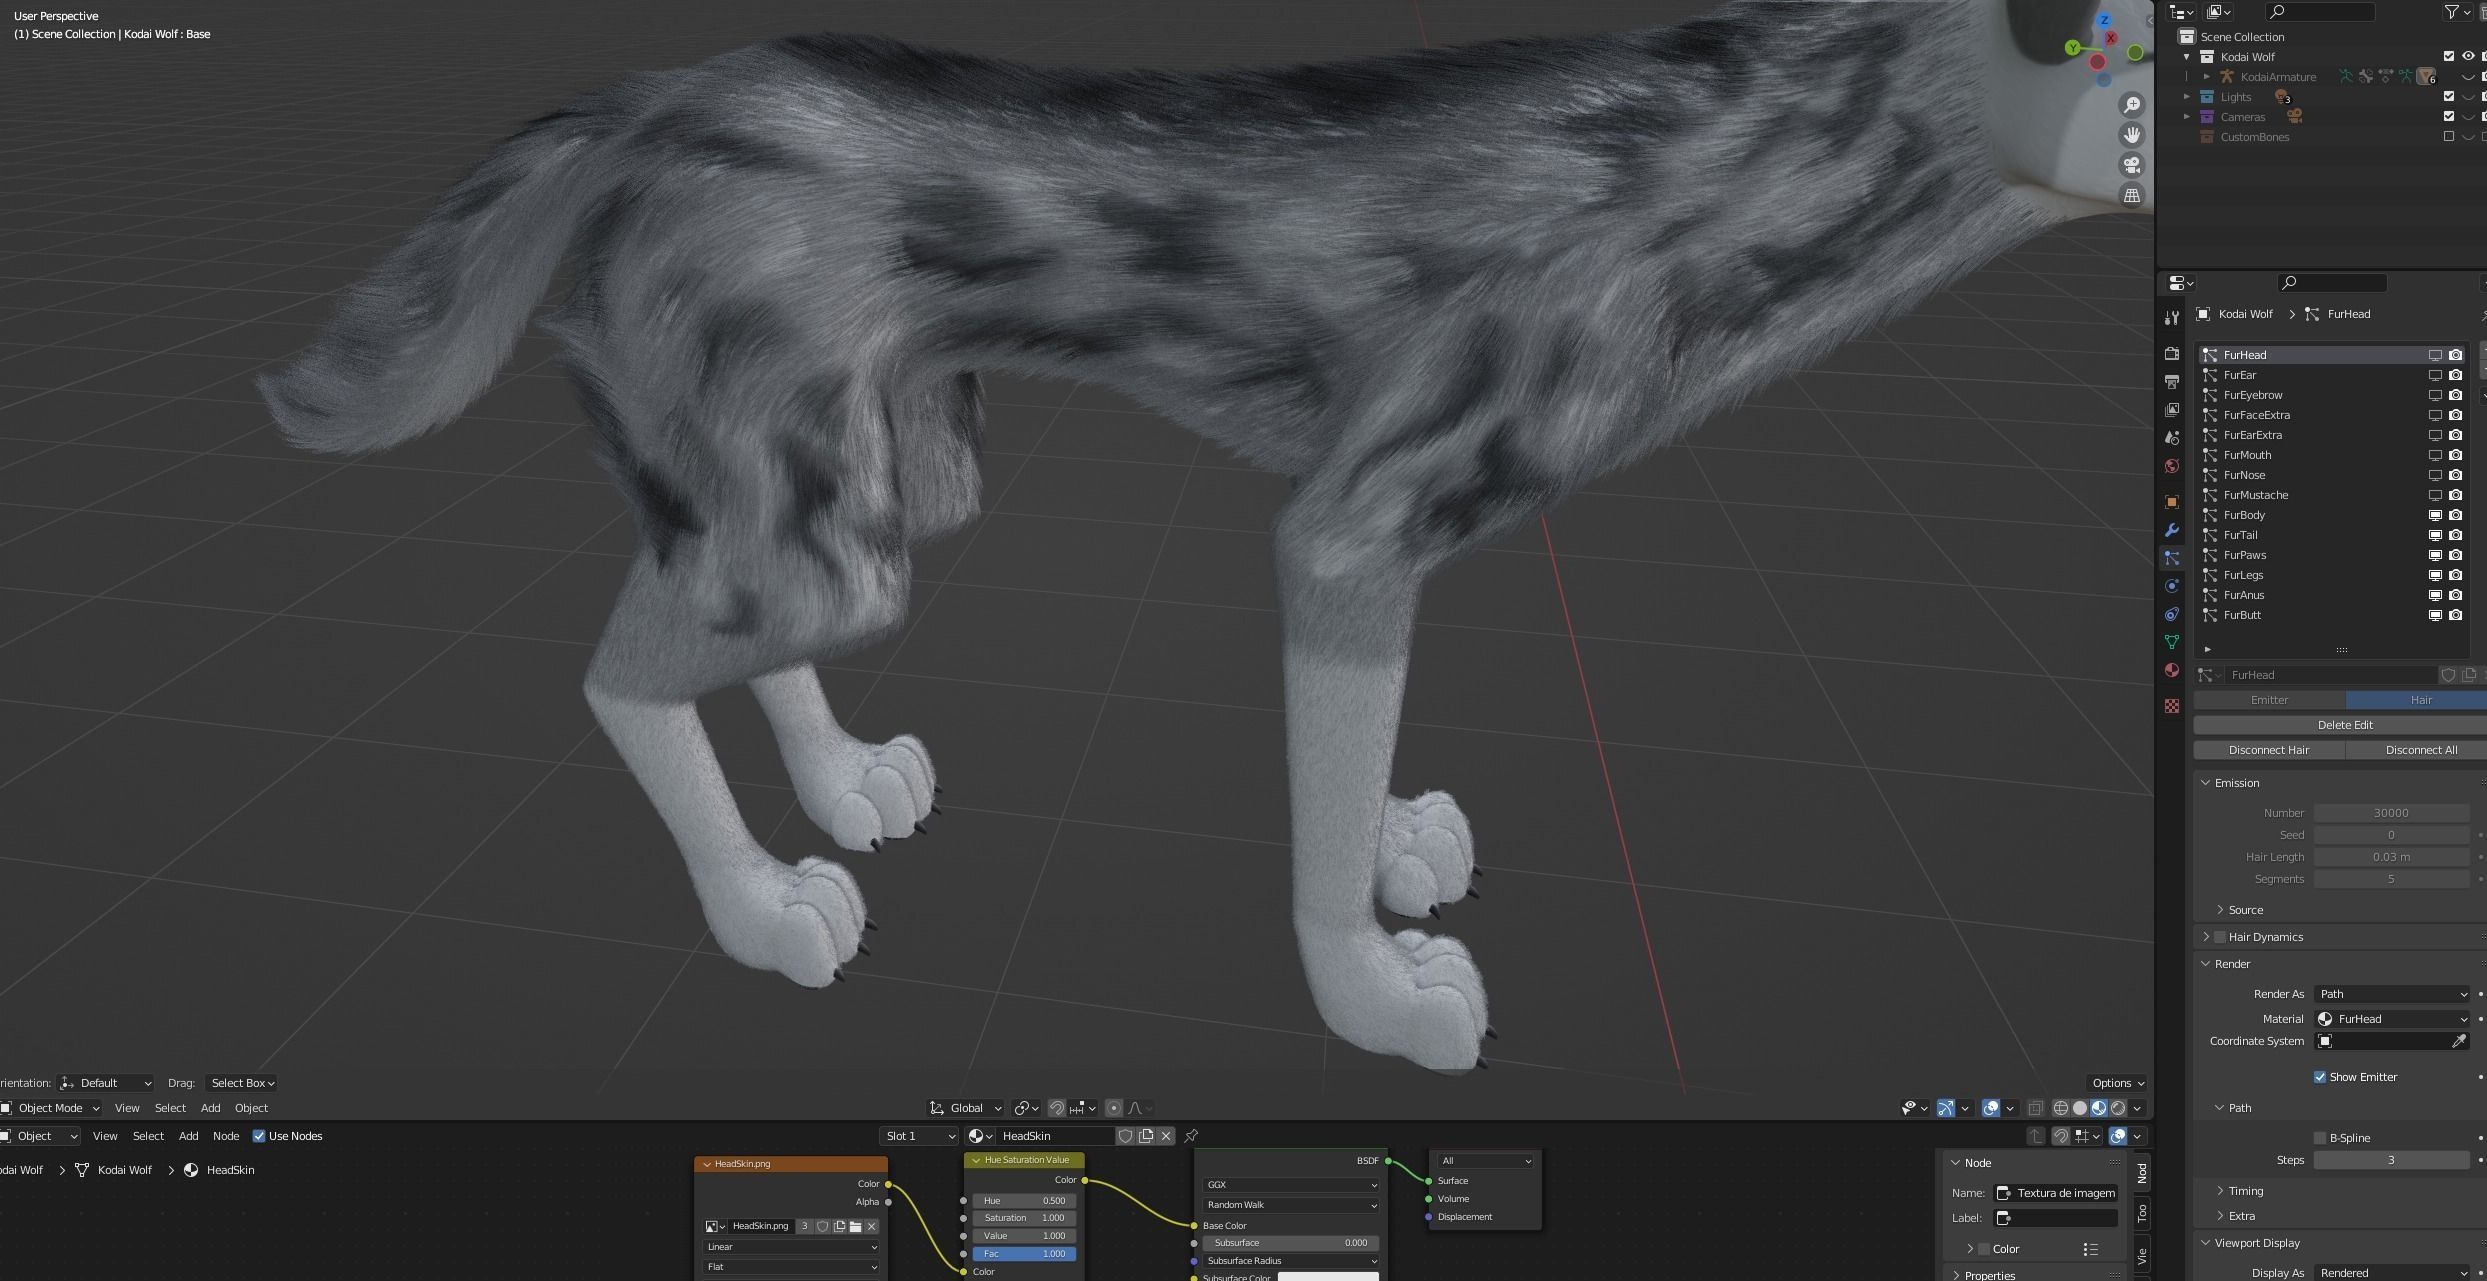Viewport: 2487px width, 1281px height.
Task: Click fake user shield icon beside HeadSkin
Action: point(1125,1136)
